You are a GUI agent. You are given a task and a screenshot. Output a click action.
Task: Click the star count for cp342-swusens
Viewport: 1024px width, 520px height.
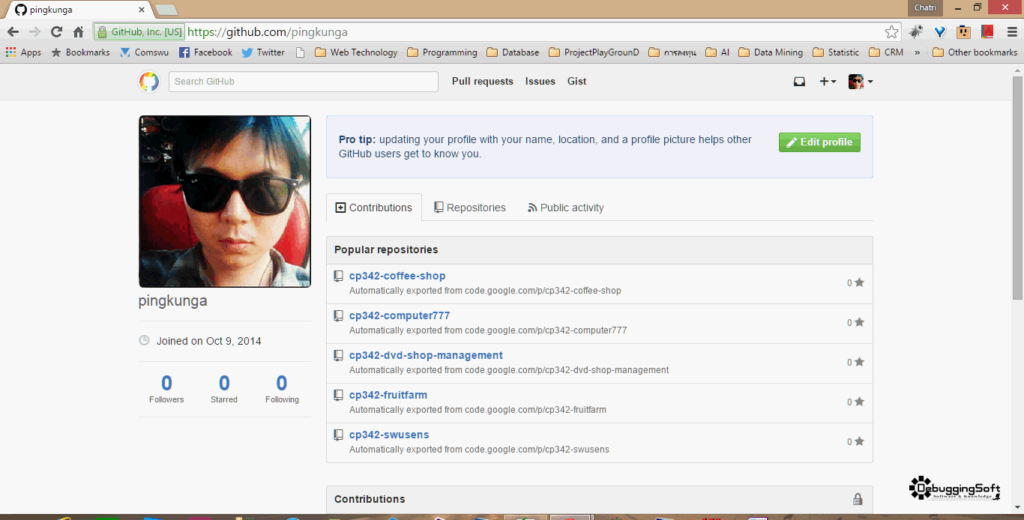point(856,442)
